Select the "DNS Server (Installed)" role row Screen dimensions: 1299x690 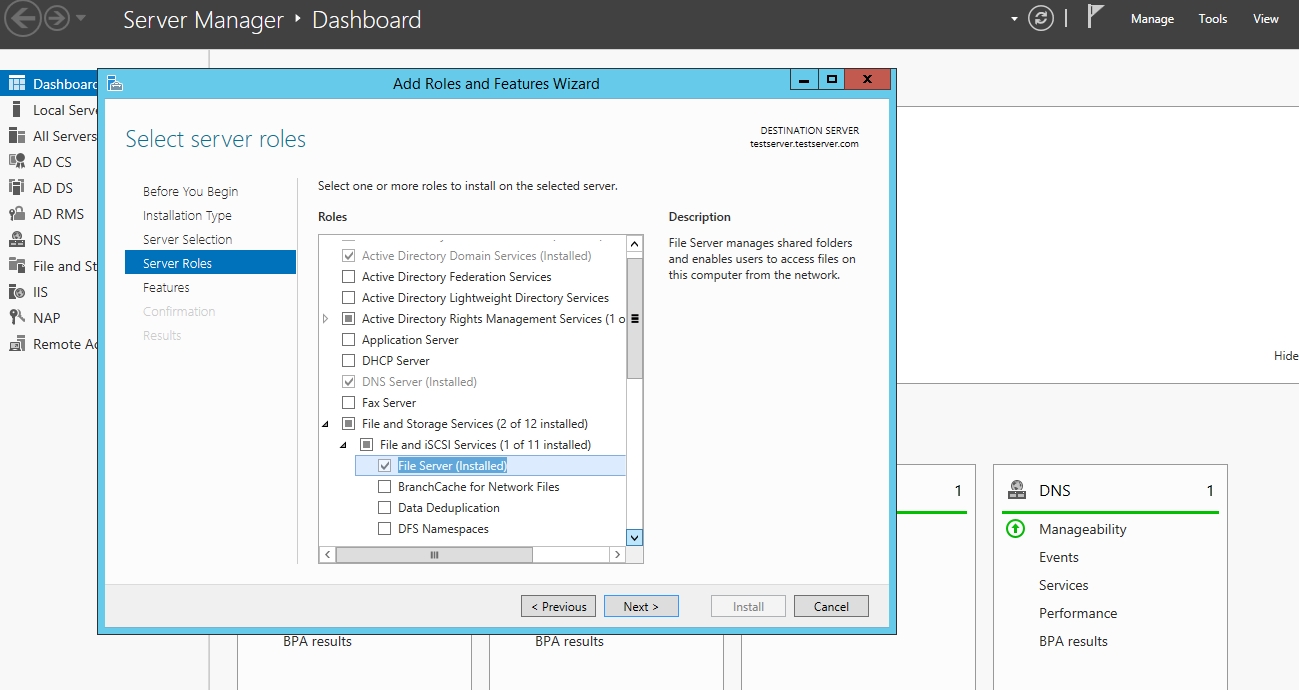pyautogui.click(x=419, y=382)
